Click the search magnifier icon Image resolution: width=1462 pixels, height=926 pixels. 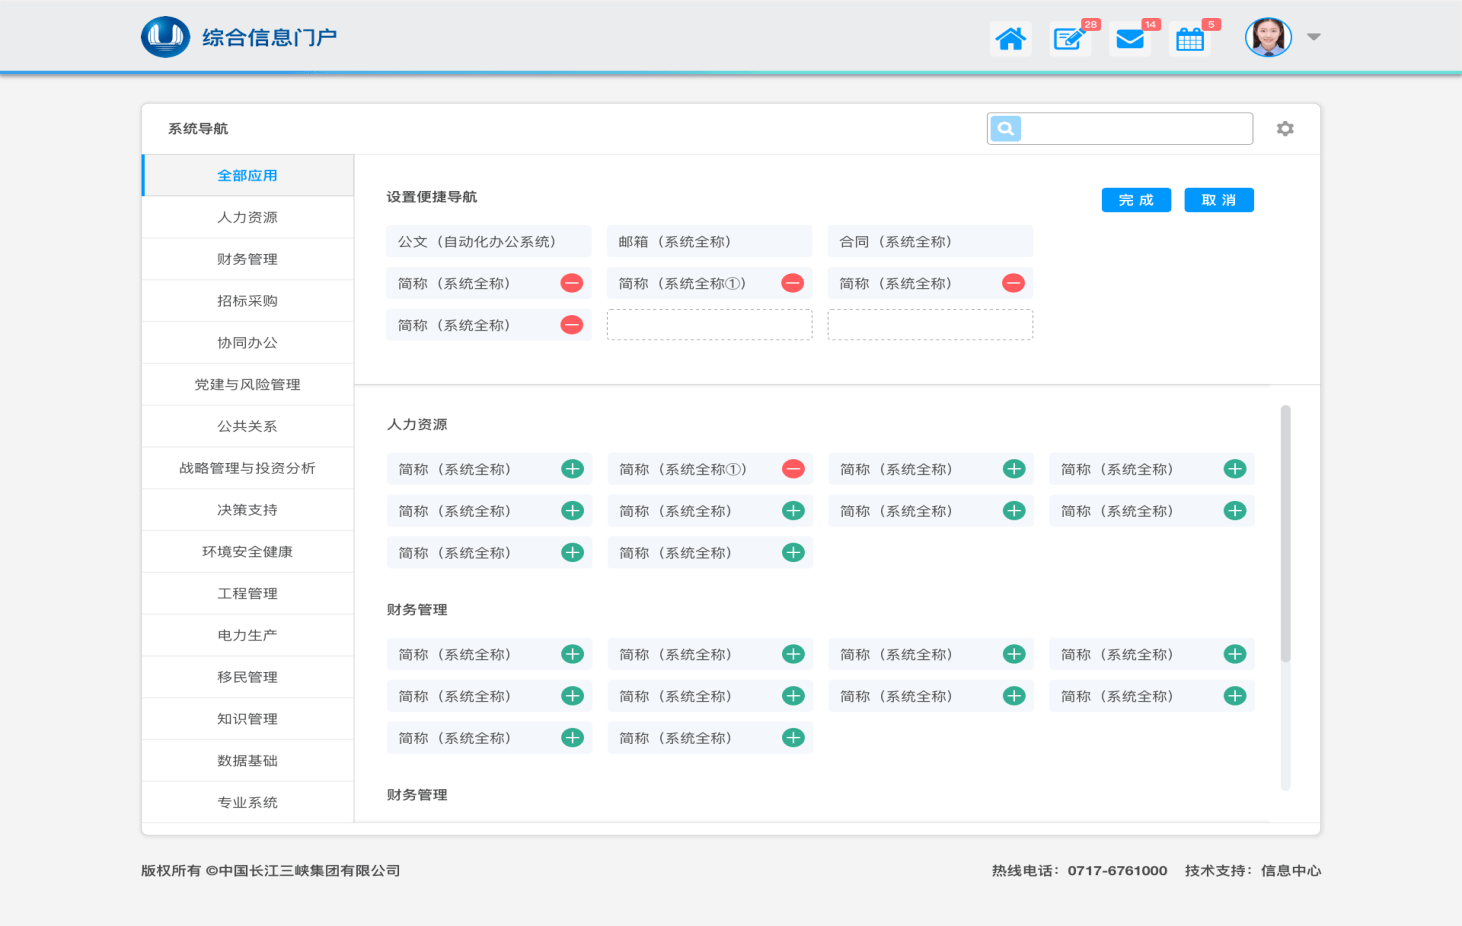(x=1006, y=129)
